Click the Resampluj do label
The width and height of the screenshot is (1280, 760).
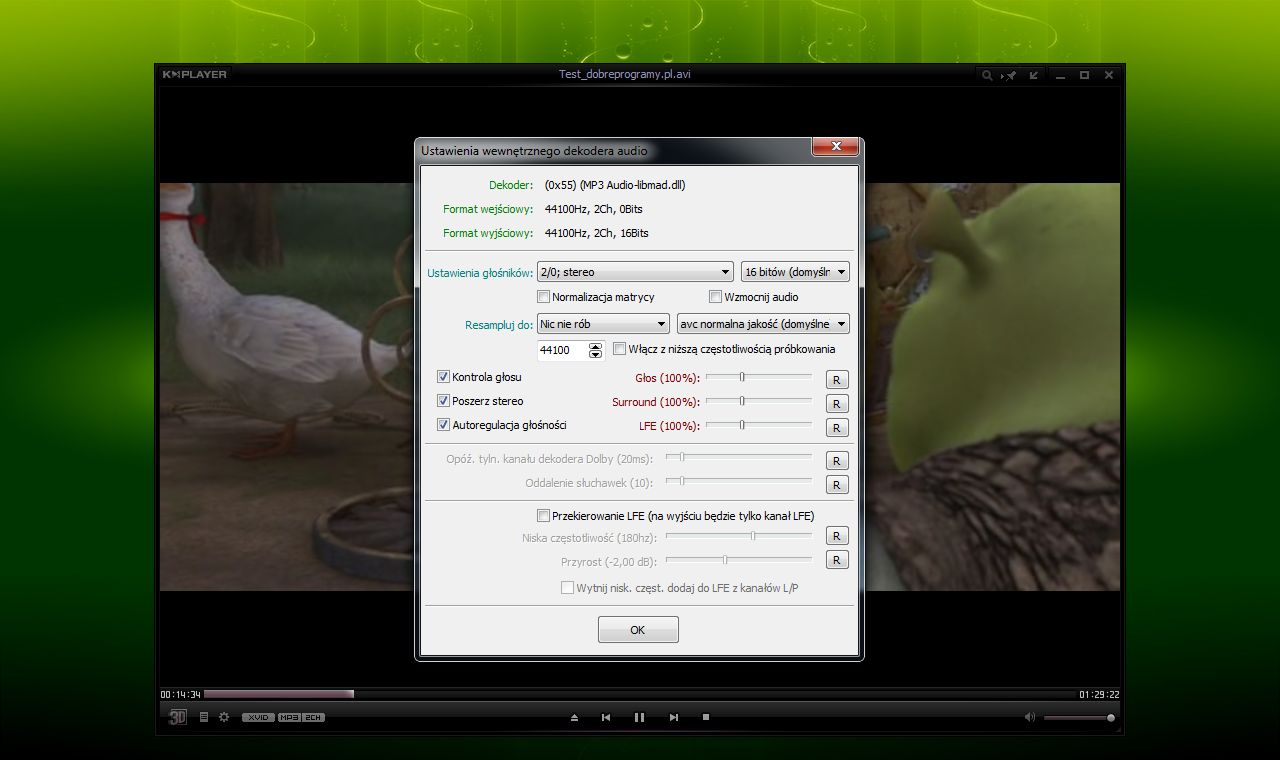click(499, 325)
